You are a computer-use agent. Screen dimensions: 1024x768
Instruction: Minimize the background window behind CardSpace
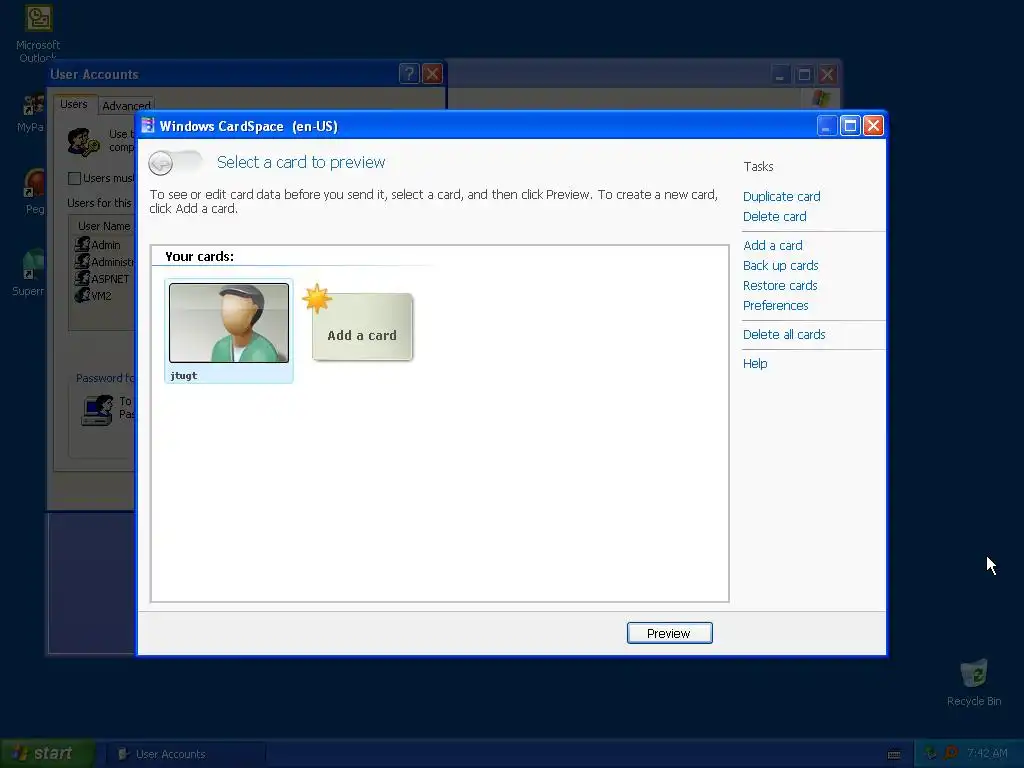(780, 74)
